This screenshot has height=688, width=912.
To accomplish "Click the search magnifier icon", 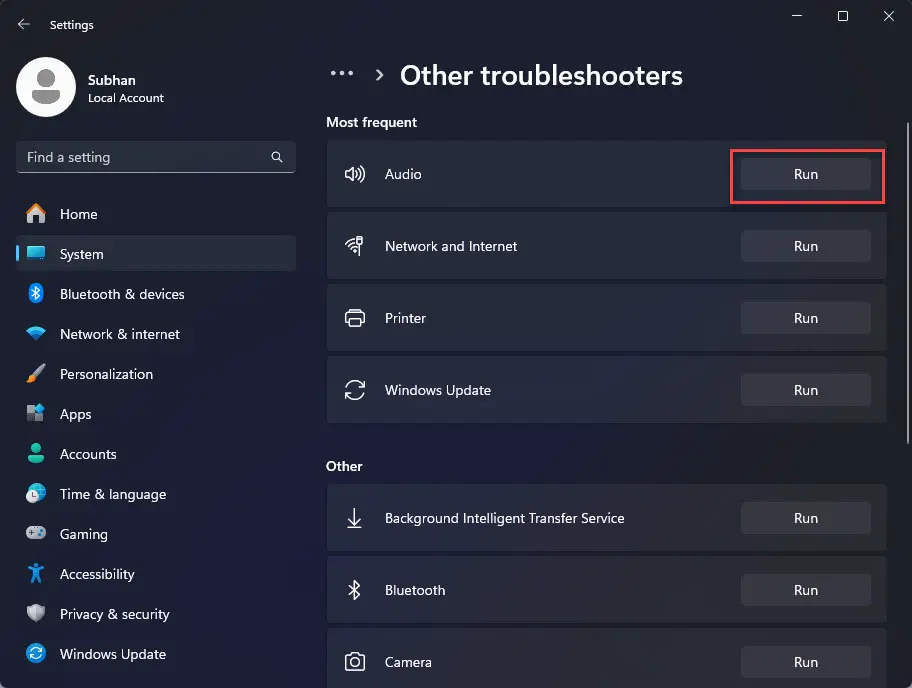I will click(x=277, y=157).
